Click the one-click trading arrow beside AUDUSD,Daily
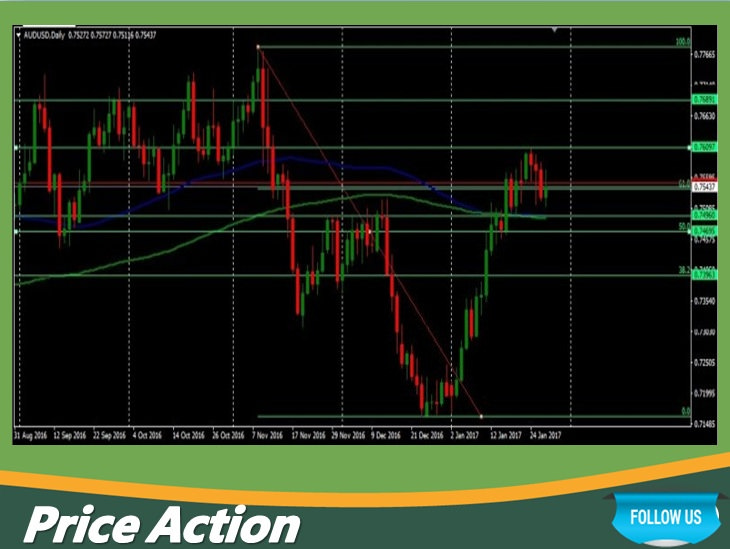Image resolution: width=730 pixels, height=549 pixels. coord(18,33)
